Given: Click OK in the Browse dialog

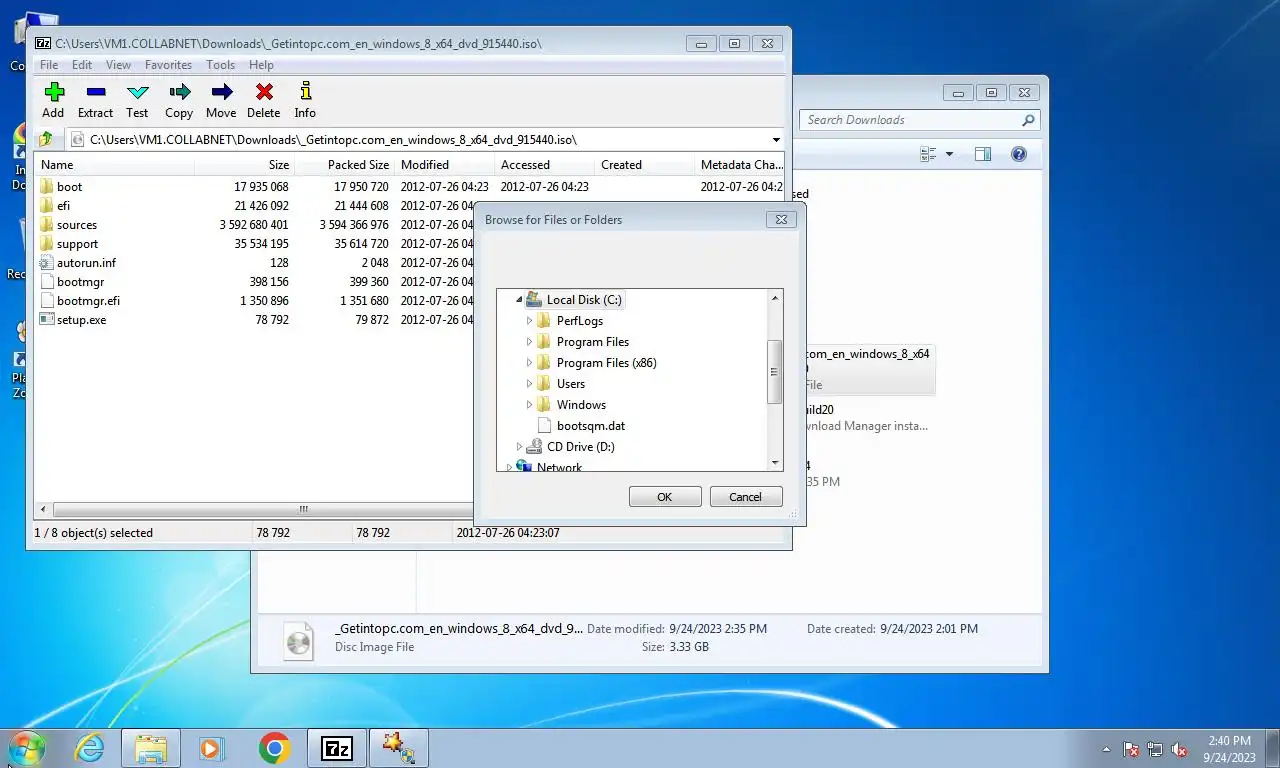Looking at the screenshot, I should click(665, 497).
